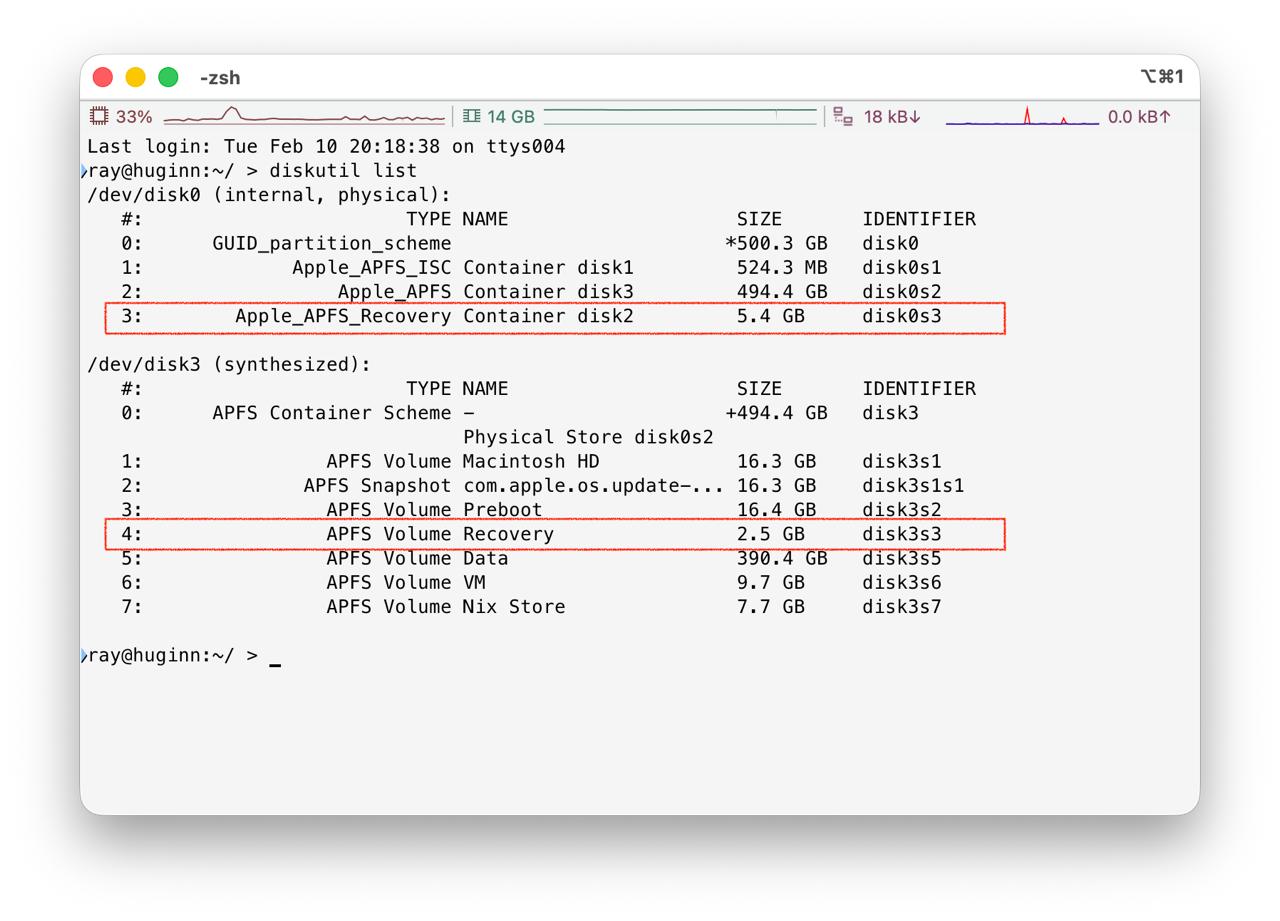This screenshot has width=1280, height=921.
Task: Click the highlighted Apple_APFS_Recovery disk0s3 row
Action: click(555, 318)
